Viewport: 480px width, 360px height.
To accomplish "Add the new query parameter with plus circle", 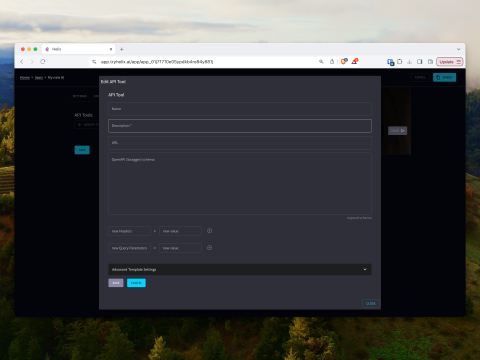I will [x=209, y=248].
